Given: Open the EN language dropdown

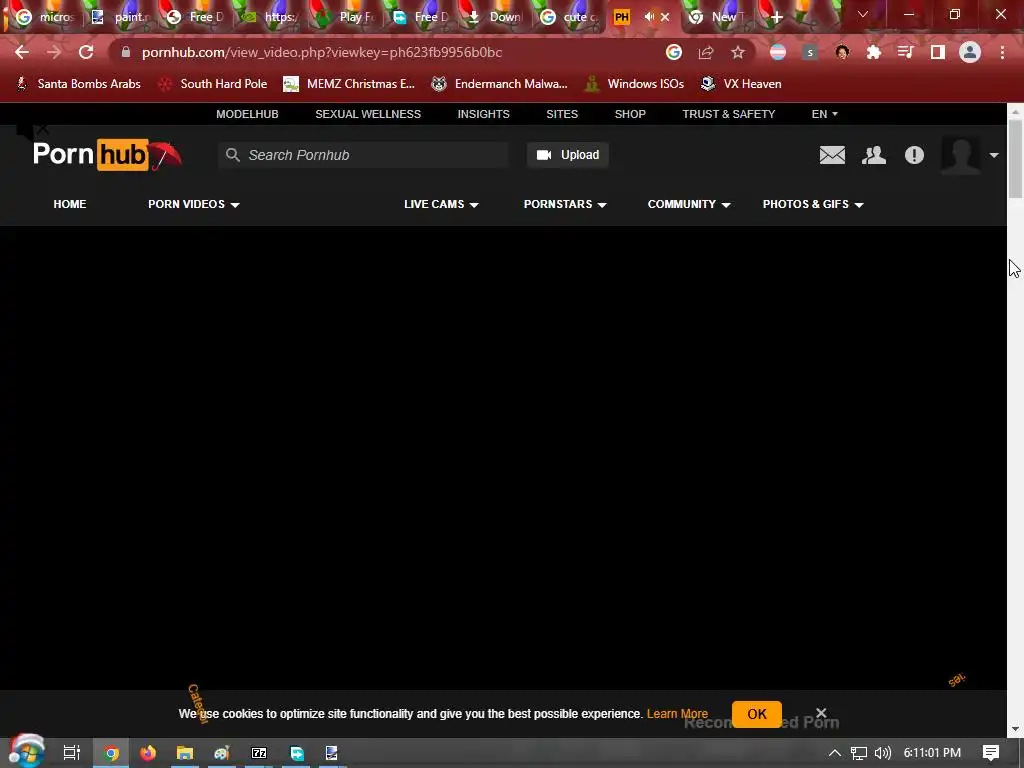Looking at the screenshot, I should point(824,114).
